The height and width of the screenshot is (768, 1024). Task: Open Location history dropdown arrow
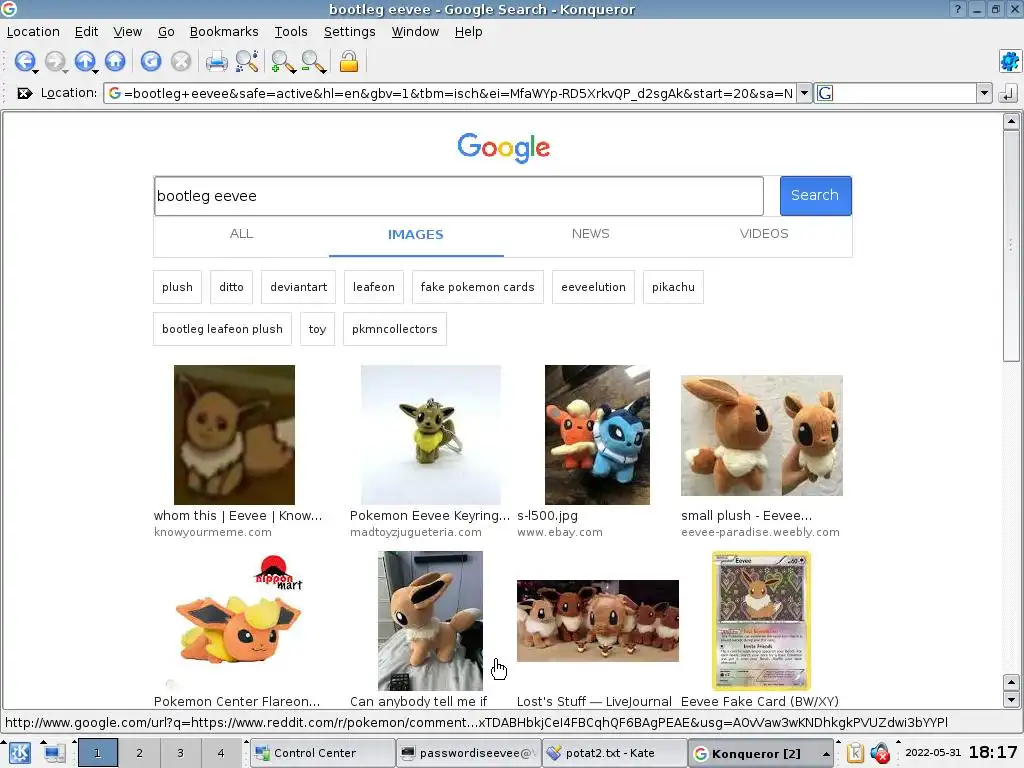(805, 93)
